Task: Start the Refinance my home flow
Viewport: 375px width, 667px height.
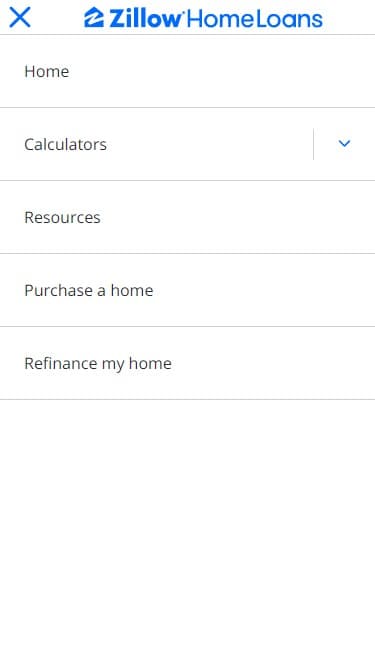Action: click(x=188, y=364)
